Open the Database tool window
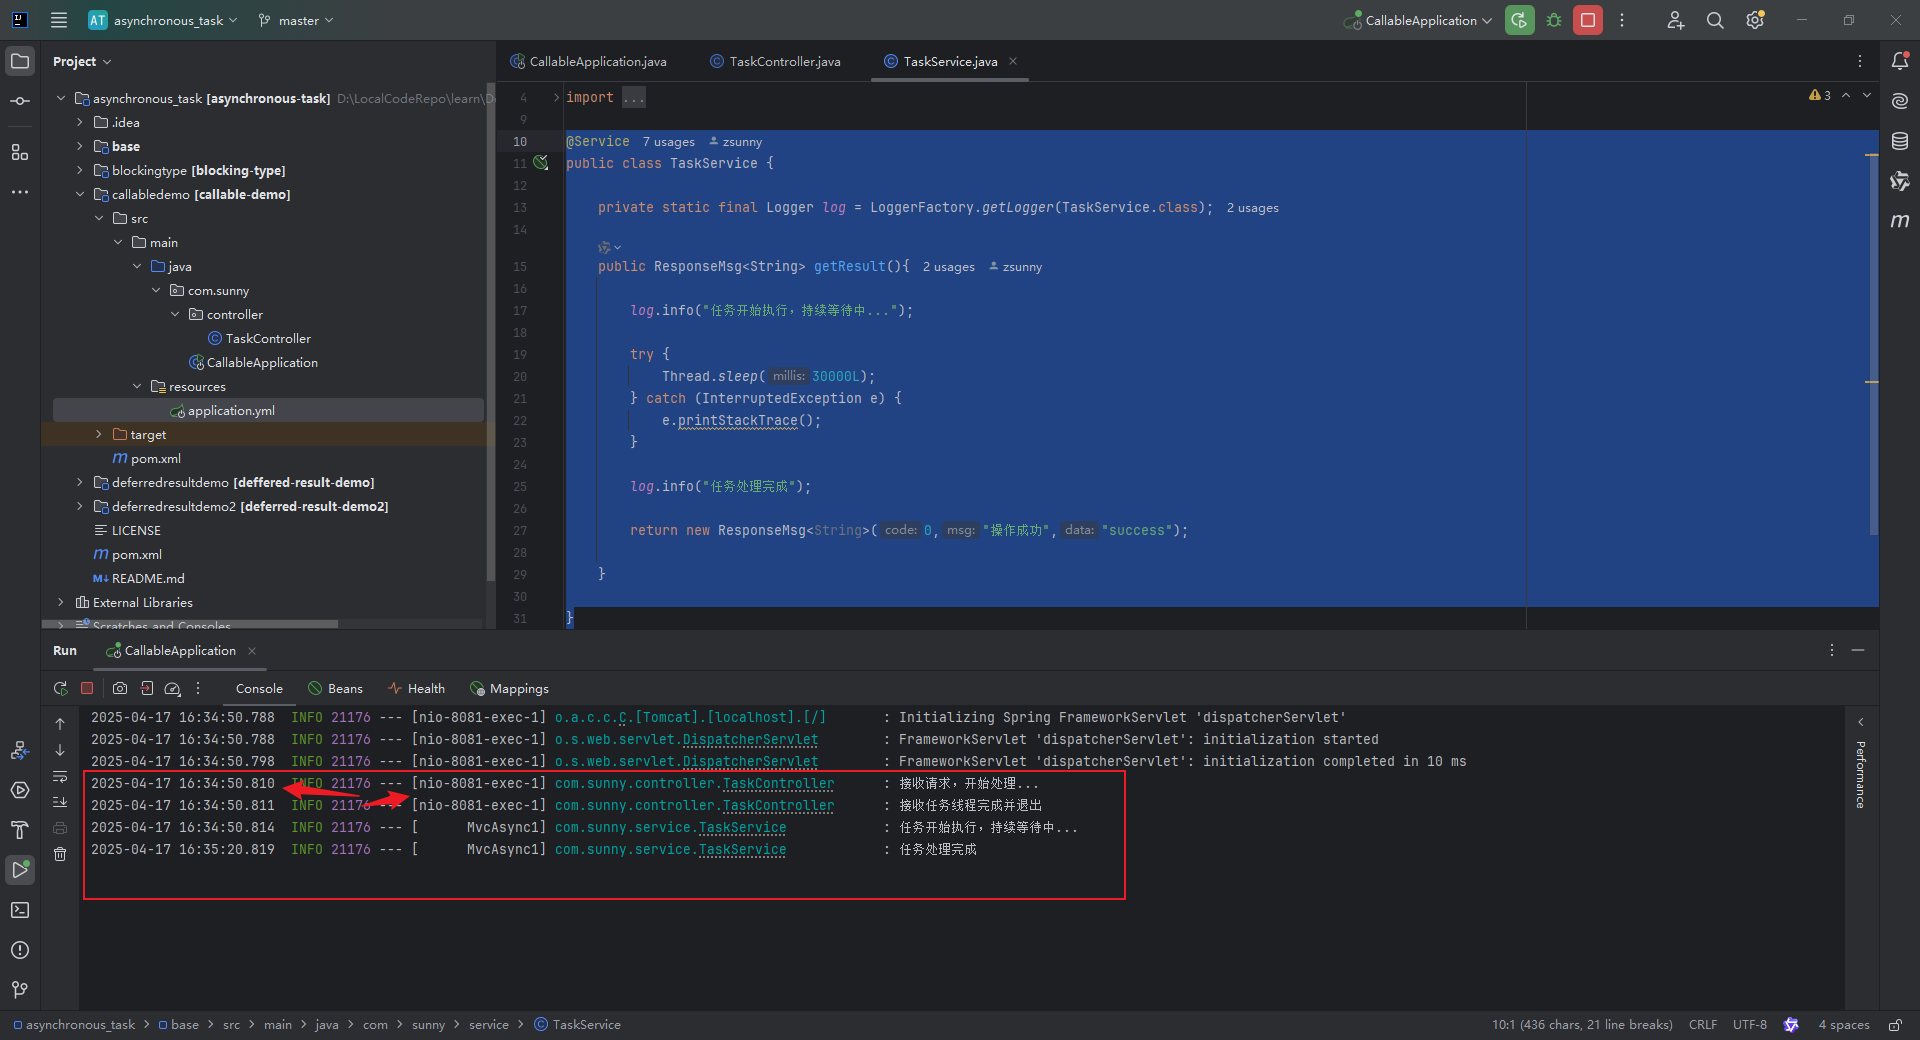This screenshot has height=1040, width=1920. coord(1900,141)
